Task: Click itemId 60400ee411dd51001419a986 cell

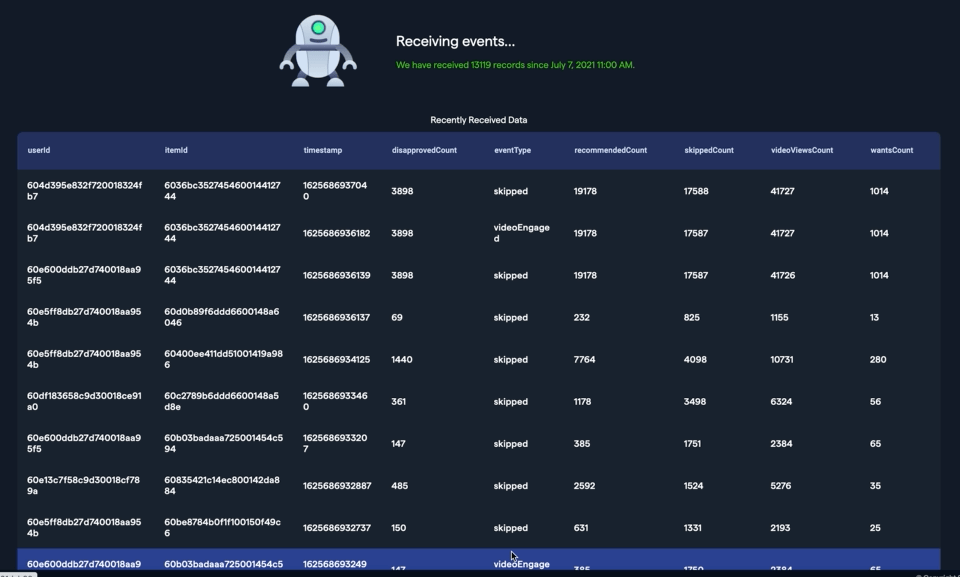Action: [223, 359]
